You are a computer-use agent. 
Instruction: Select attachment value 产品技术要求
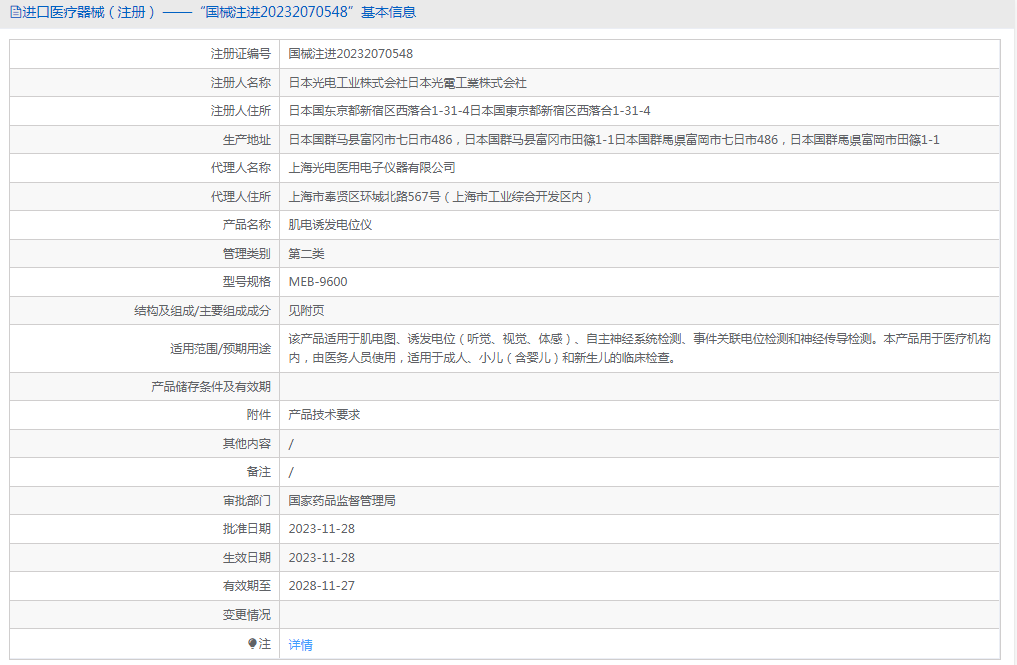(324, 415)
